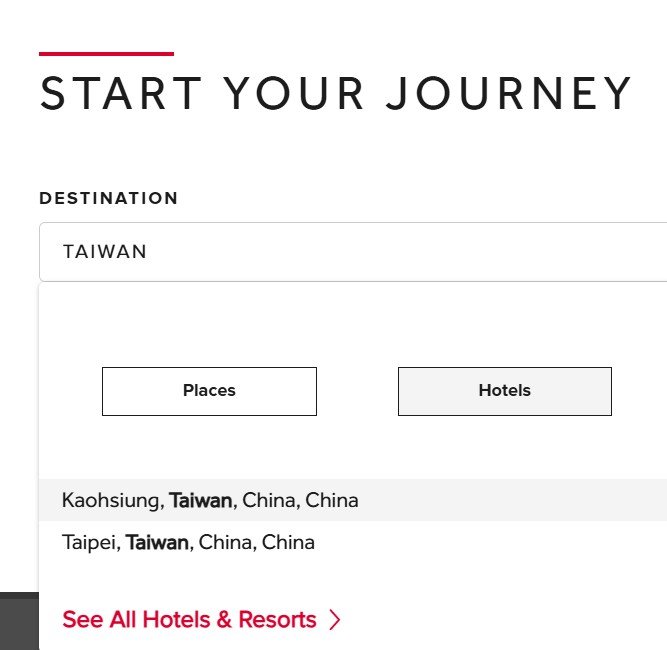Click the word Kaohsiung in the suggestion list
The width and height of the screenshot is (667, 650).
pos(111,500)
